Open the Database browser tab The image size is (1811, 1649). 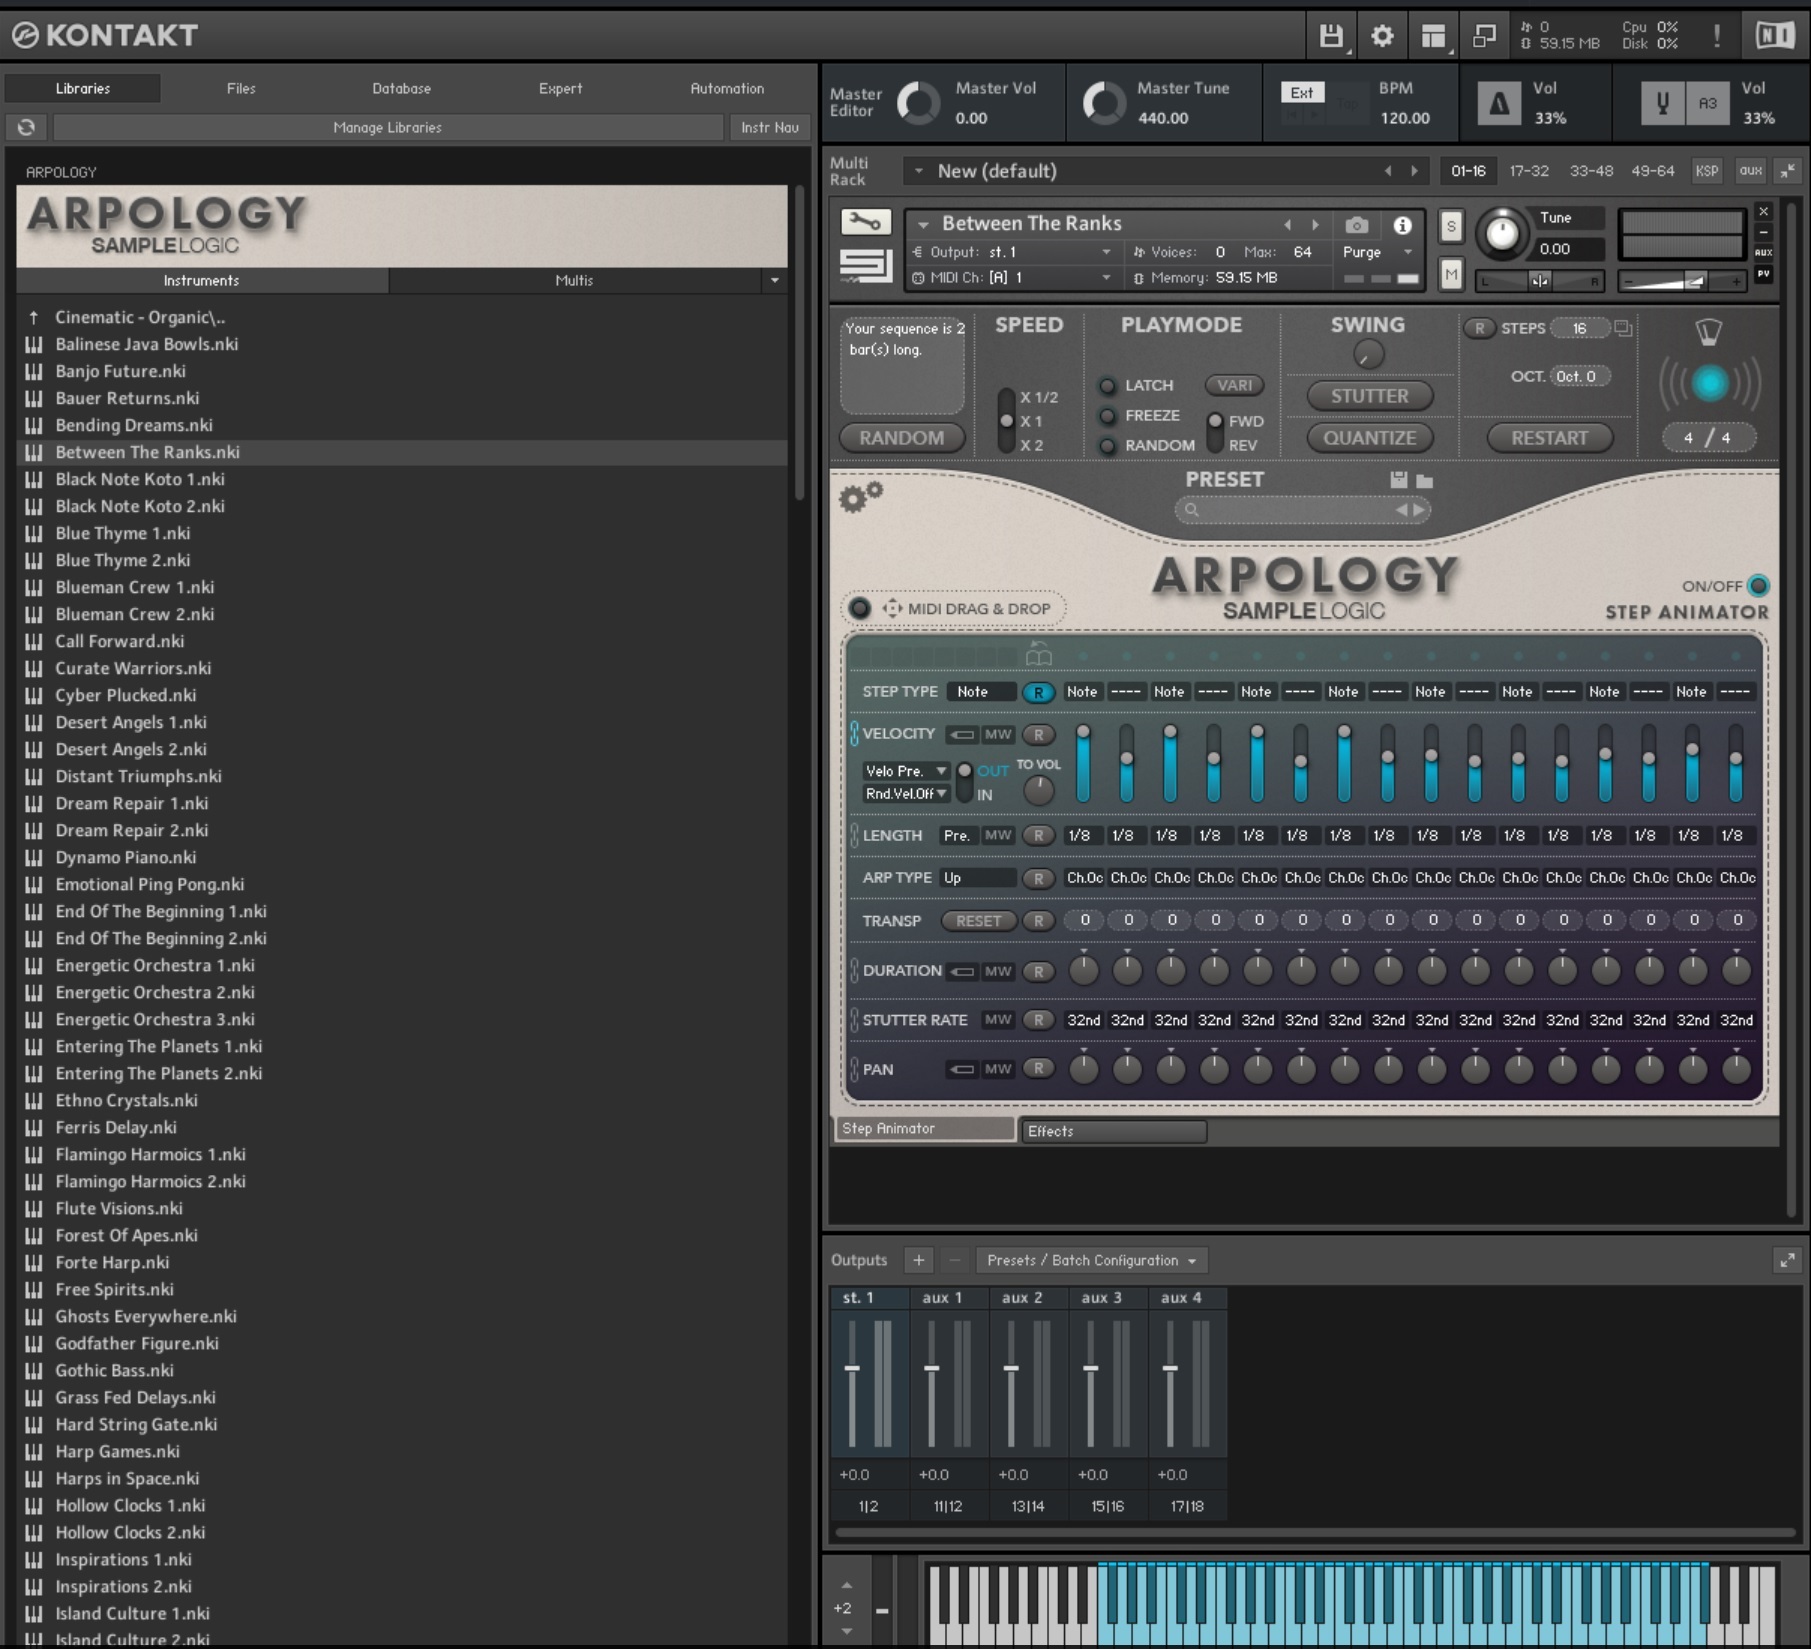click(400, 88)
